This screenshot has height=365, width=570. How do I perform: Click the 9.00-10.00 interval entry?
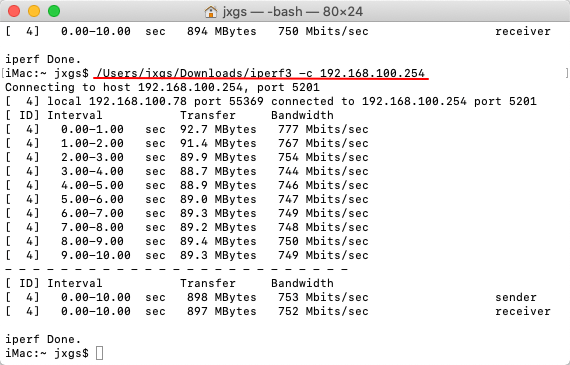point(96,255)
